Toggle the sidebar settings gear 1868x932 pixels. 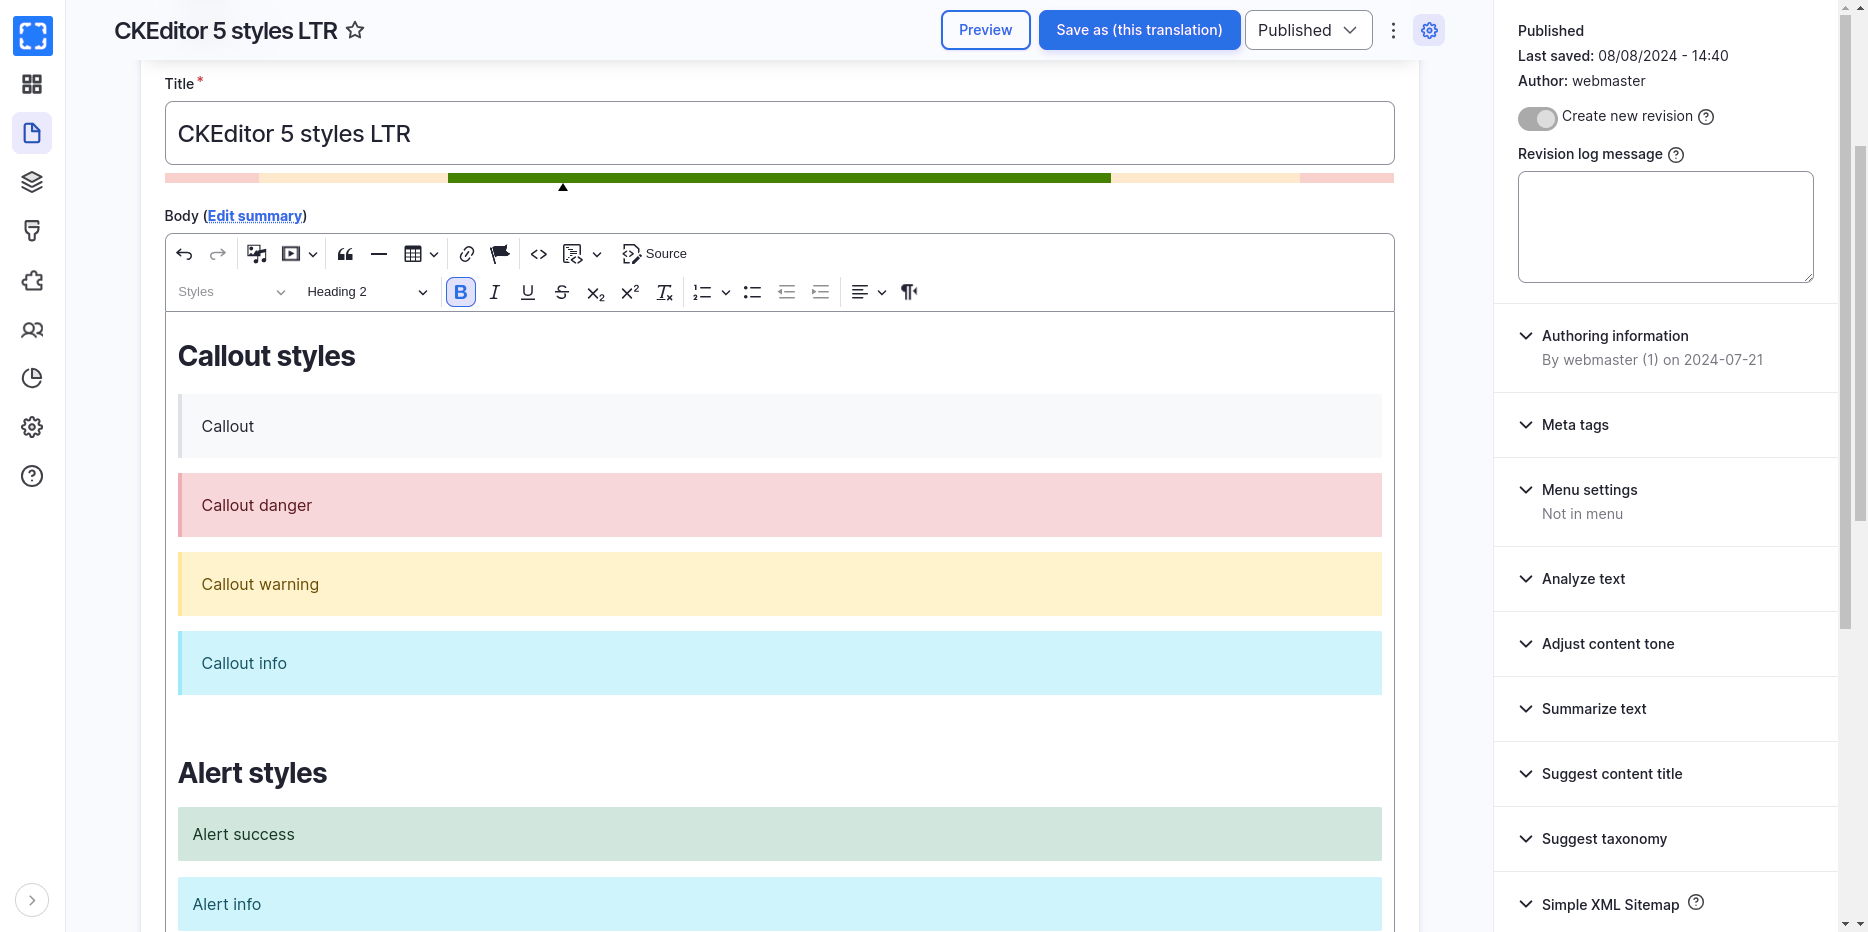tap(1429, 30)
